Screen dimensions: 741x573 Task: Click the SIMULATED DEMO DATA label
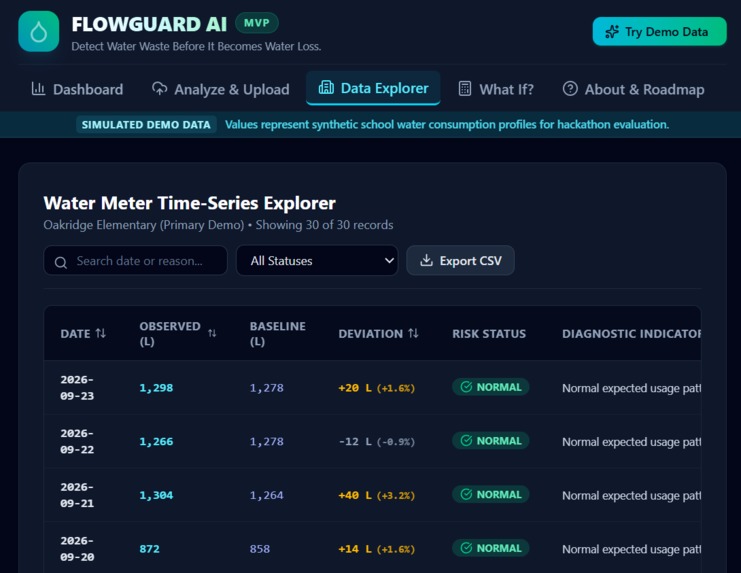146,125
